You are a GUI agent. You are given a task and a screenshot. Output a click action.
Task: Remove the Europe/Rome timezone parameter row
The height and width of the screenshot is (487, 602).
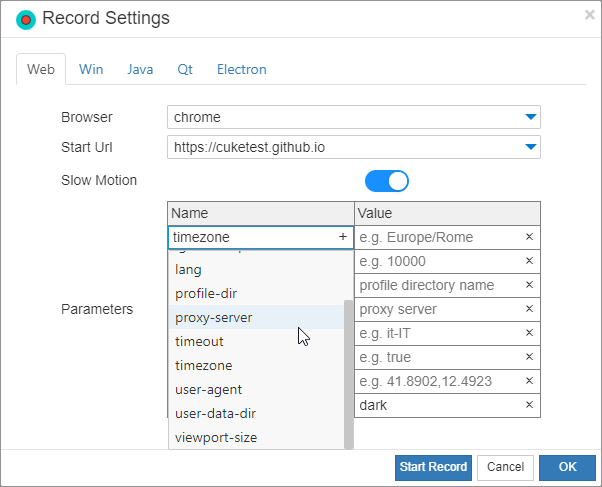[x=529, y=237]
